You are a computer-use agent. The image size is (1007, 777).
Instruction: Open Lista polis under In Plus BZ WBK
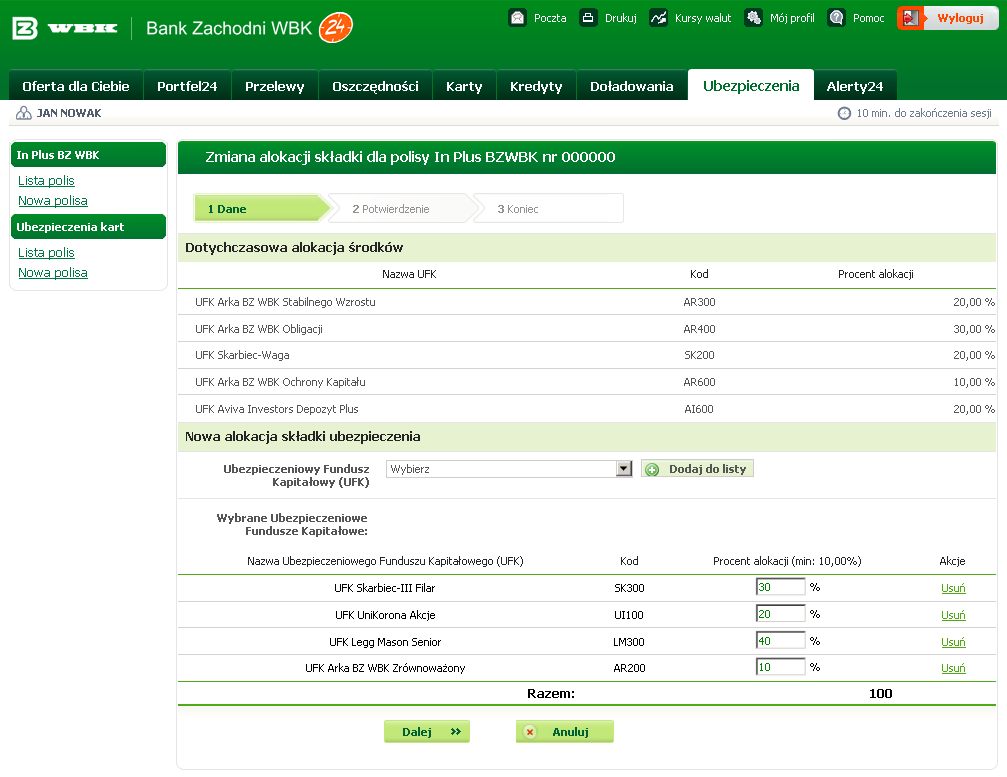tap(46, 180)
